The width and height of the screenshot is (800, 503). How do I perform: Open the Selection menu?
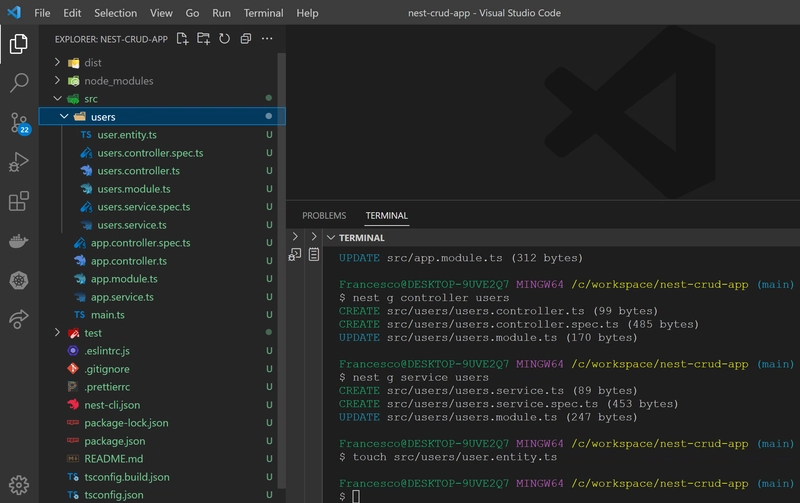(x=115, y=13)
